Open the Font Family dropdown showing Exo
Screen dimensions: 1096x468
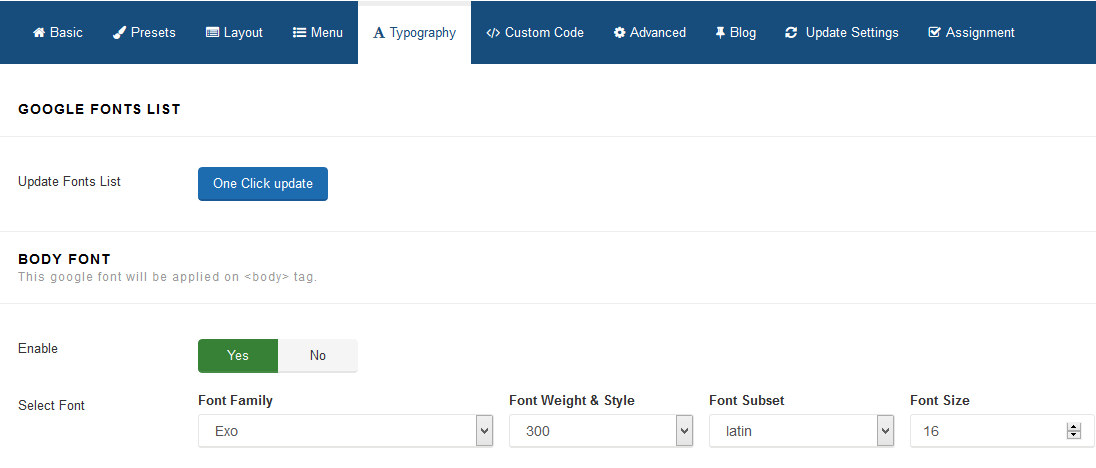point(345,431)
